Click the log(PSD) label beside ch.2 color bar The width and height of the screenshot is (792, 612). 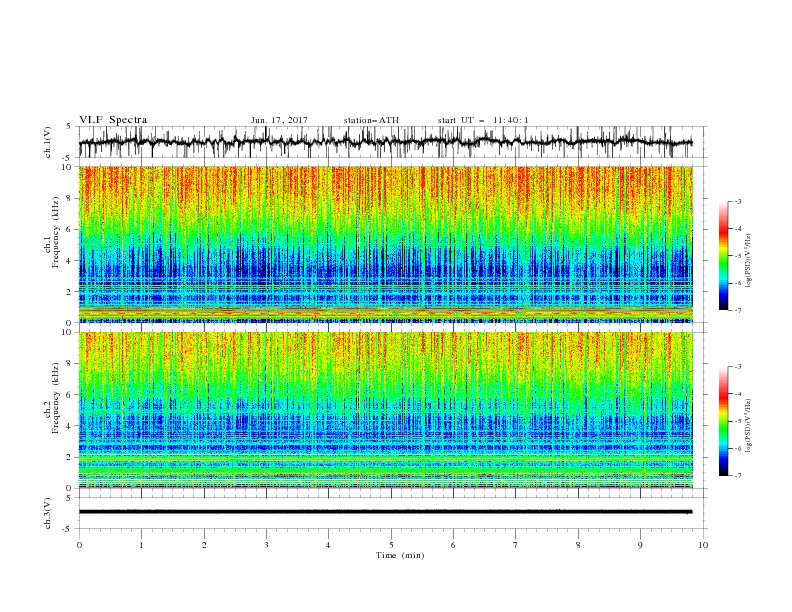click(748, 425)
